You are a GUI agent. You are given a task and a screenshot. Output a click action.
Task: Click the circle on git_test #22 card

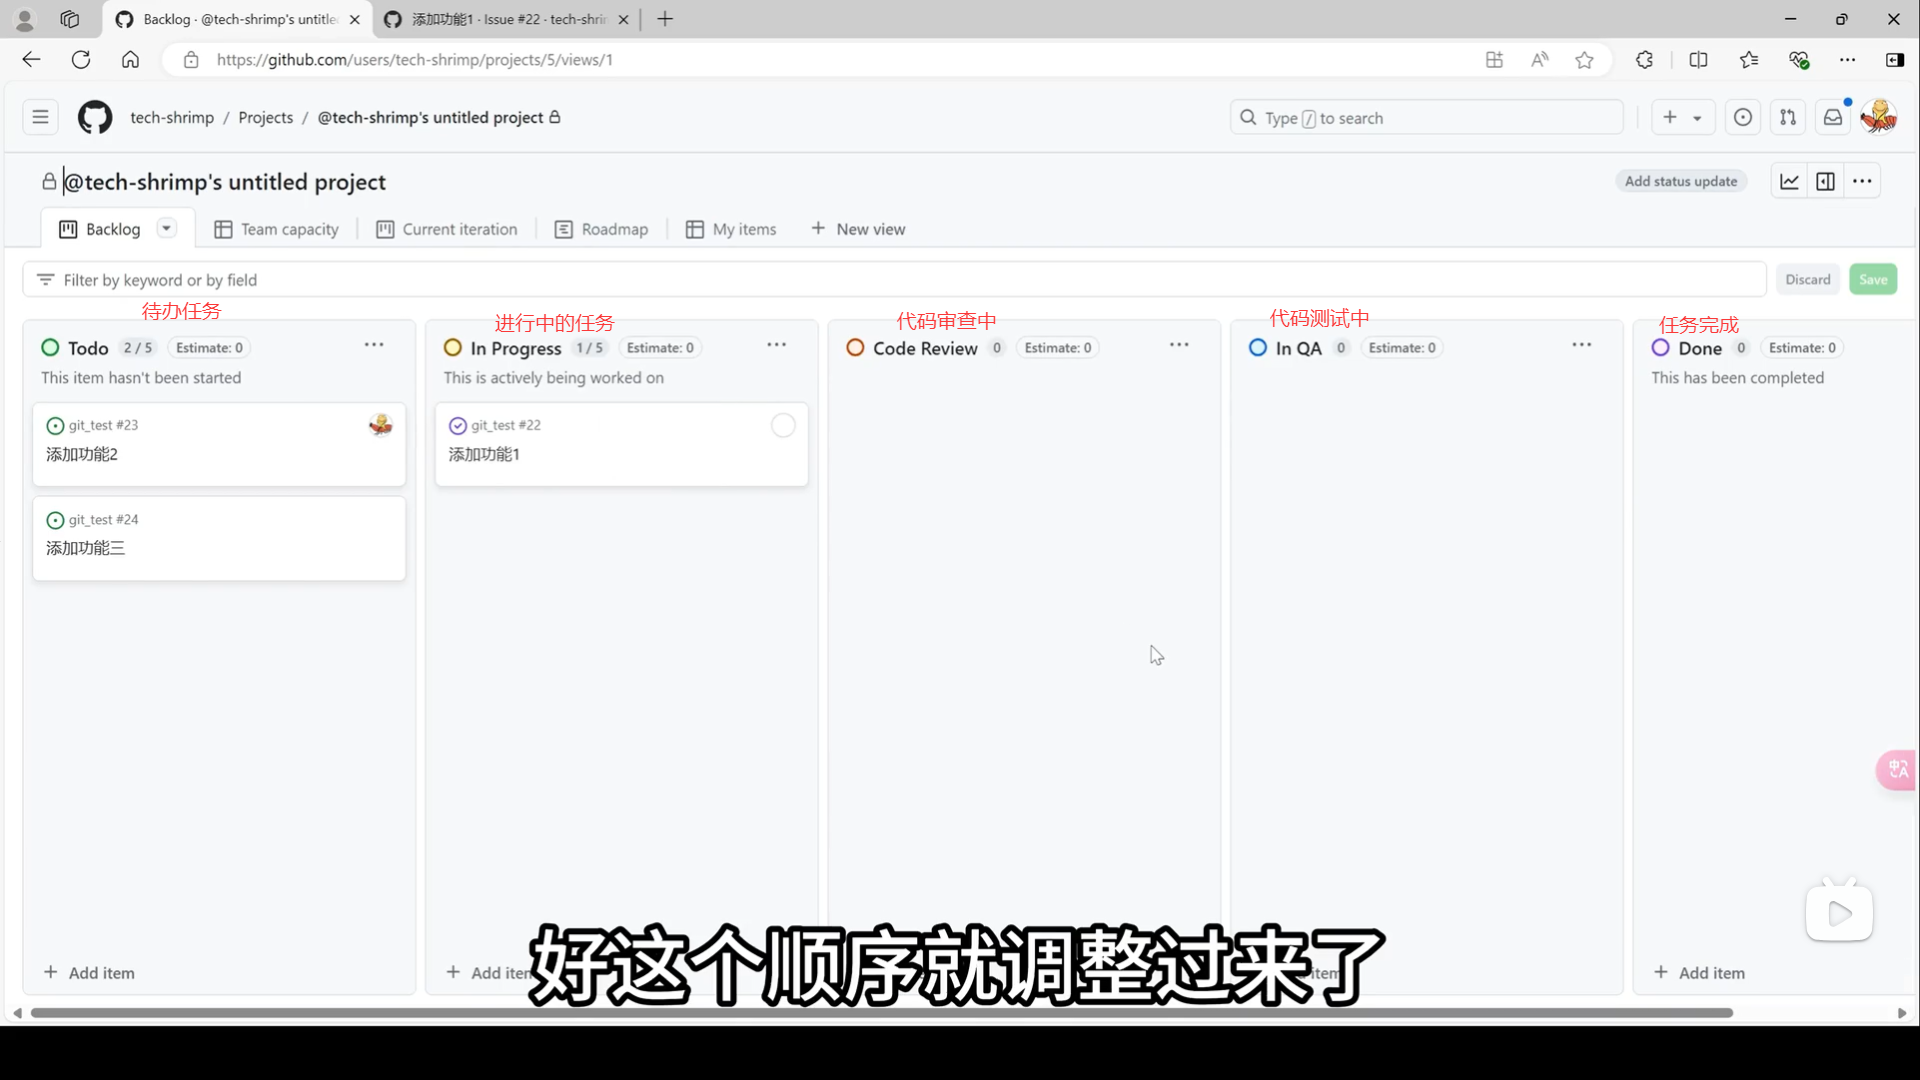click(783, 426)
